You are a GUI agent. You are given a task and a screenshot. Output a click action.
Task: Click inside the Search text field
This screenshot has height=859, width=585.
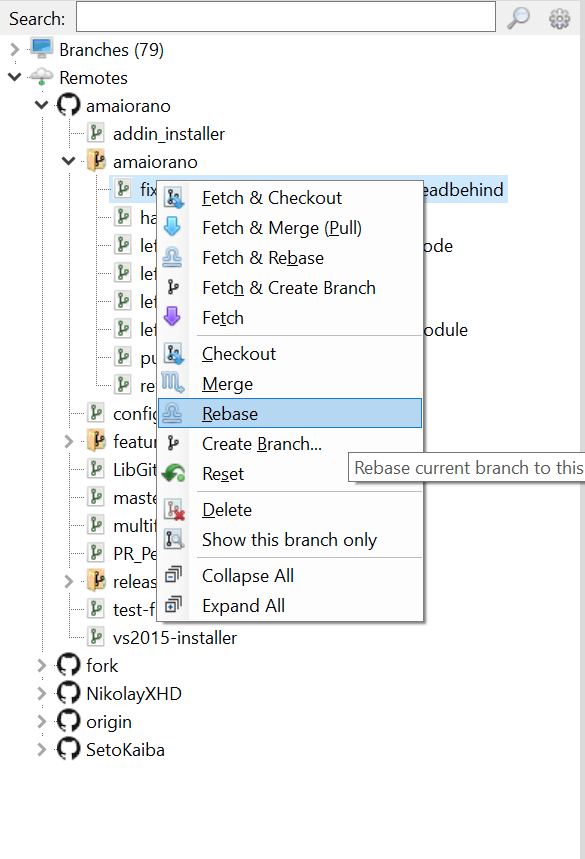pos(285,17)
